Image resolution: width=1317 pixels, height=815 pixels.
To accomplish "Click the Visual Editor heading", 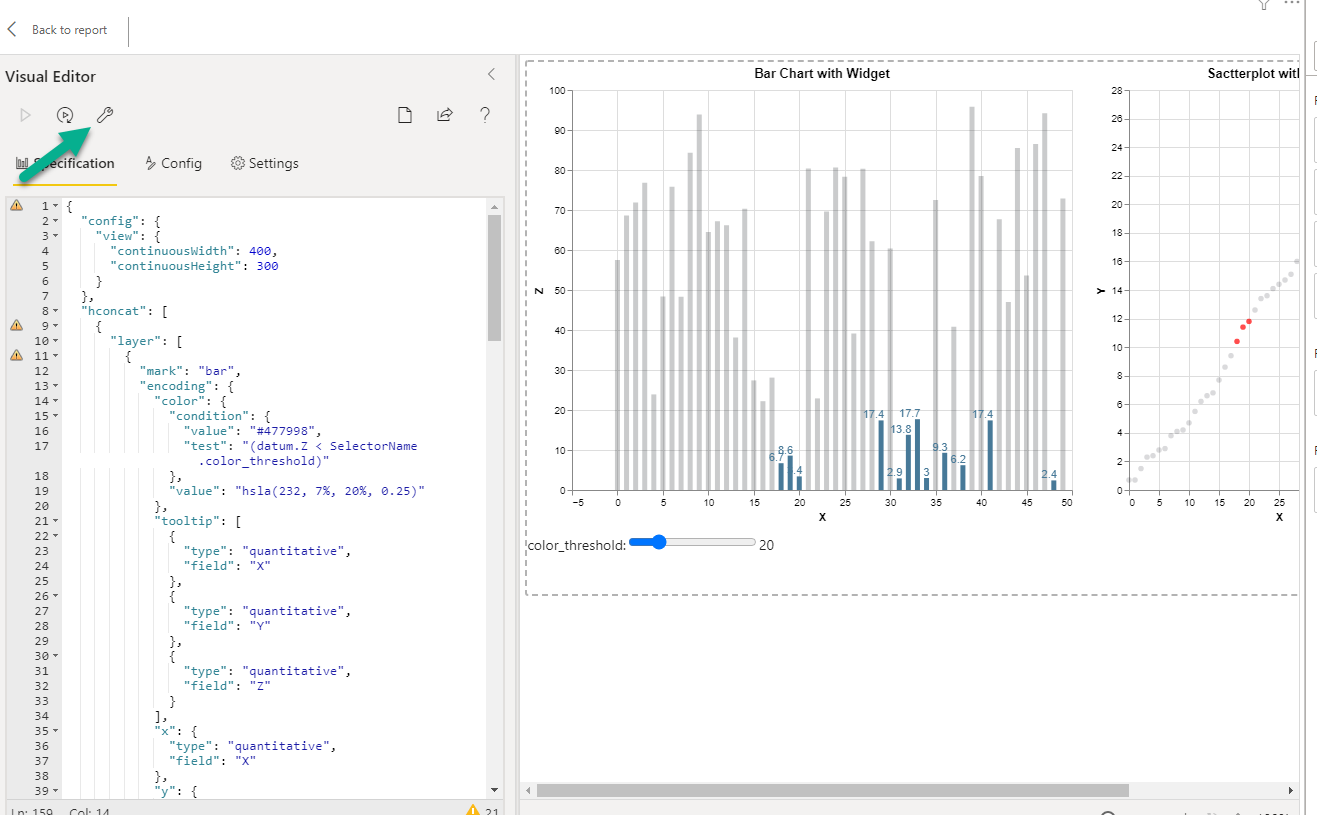I will [x=50, y=77].
